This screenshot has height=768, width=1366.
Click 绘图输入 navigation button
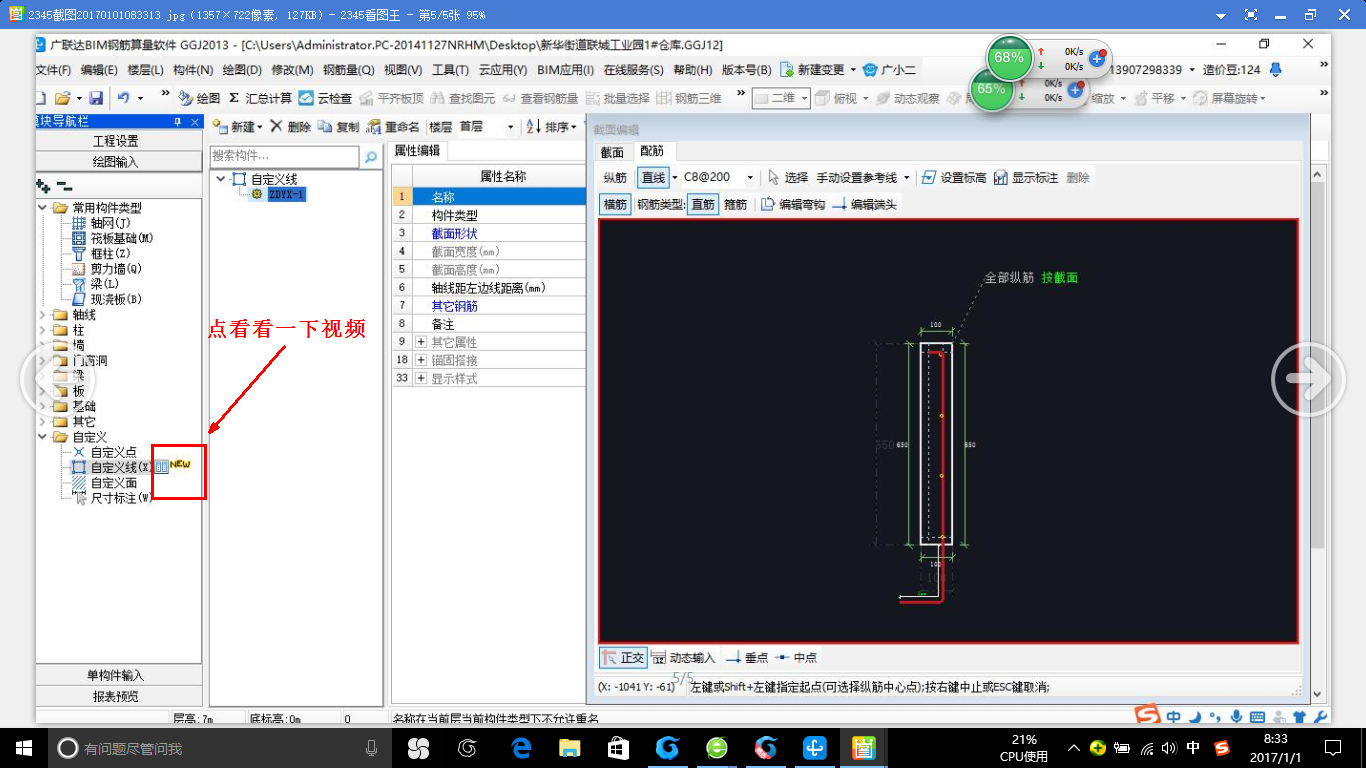point(118,161)
